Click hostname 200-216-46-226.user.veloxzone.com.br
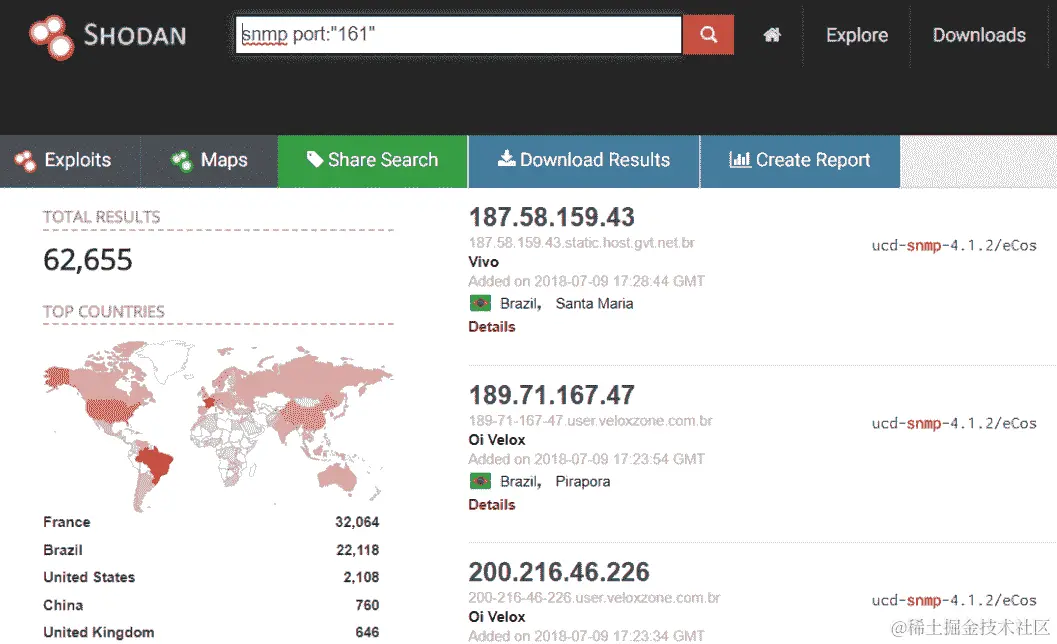Viewport: 1057px width, 644px height. coord(594,597)
